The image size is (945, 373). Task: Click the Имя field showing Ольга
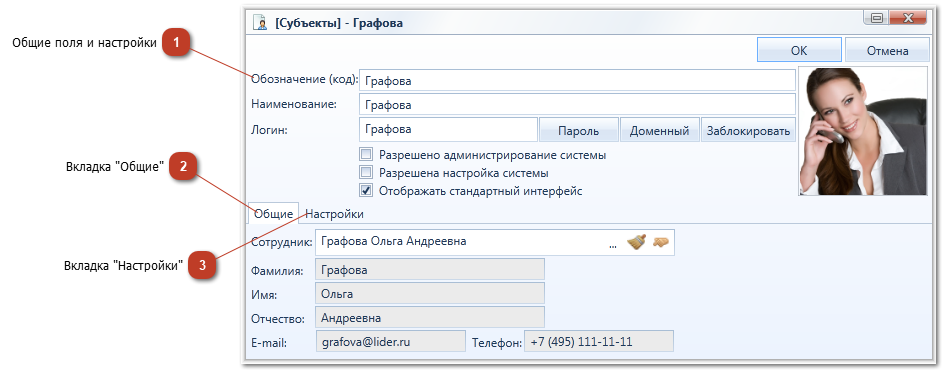[430, 293]
